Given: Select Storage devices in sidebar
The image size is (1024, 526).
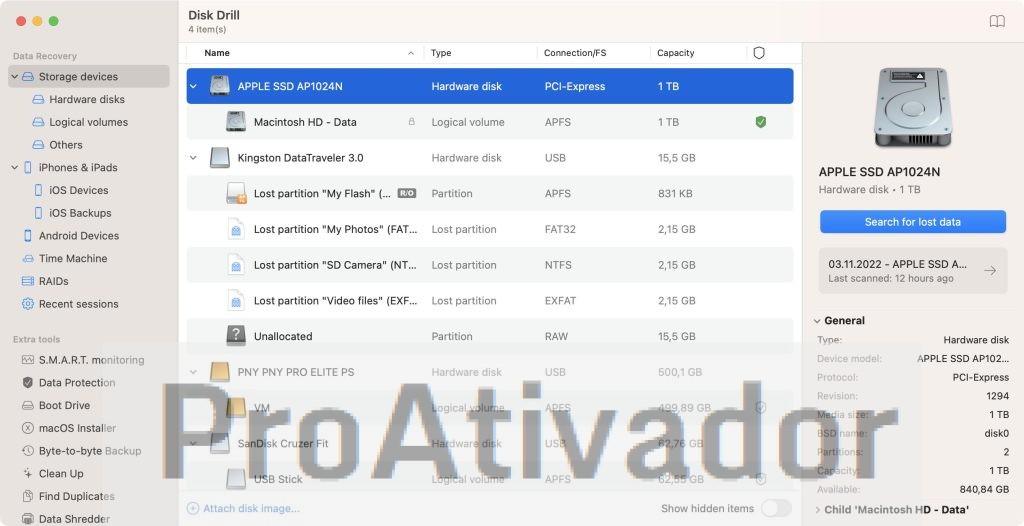Looking at the screenshot, I should 89,76.
